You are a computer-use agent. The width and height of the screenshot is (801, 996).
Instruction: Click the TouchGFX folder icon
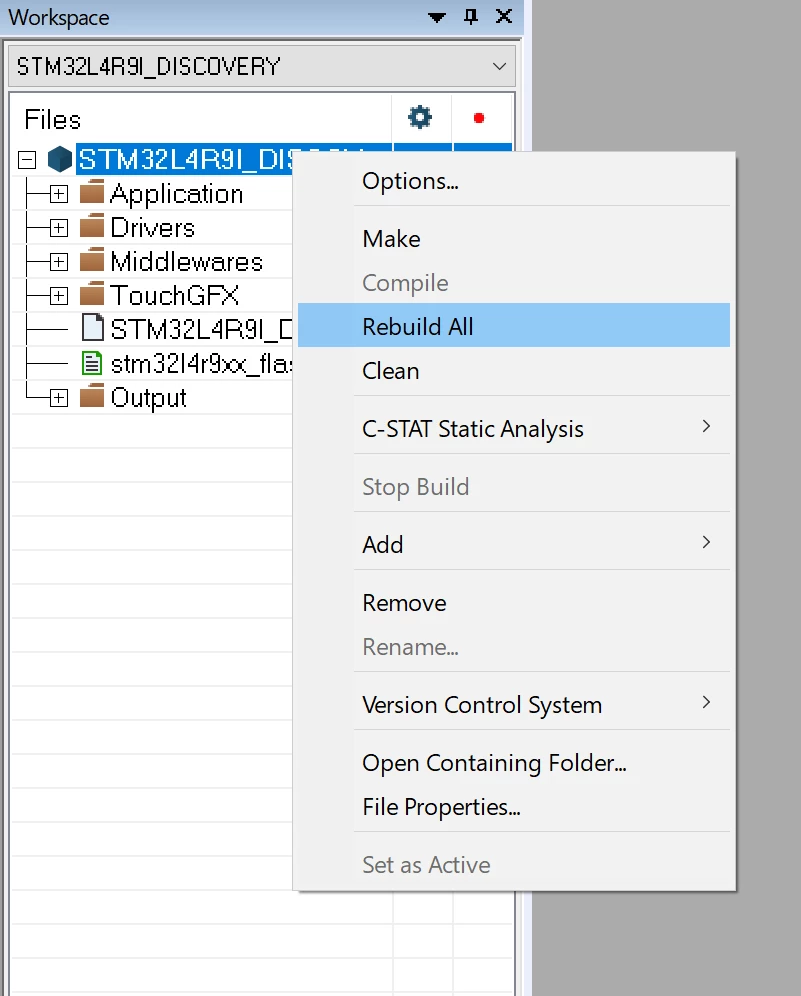point(92,293)
